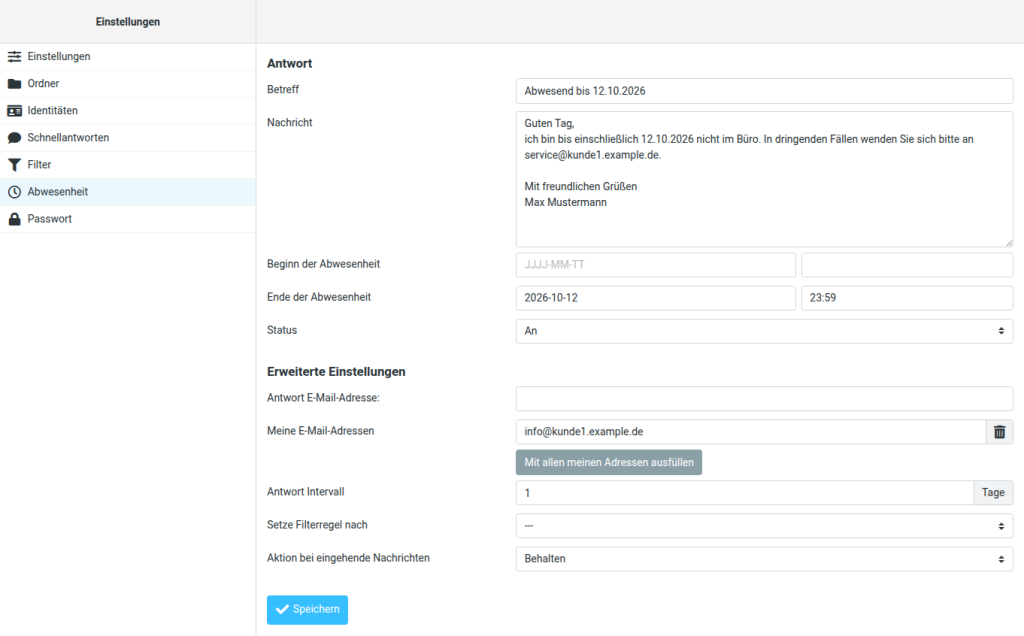
Task: Click Mit allen meinen Adressen ausfüllen
Action: (609, 462)
